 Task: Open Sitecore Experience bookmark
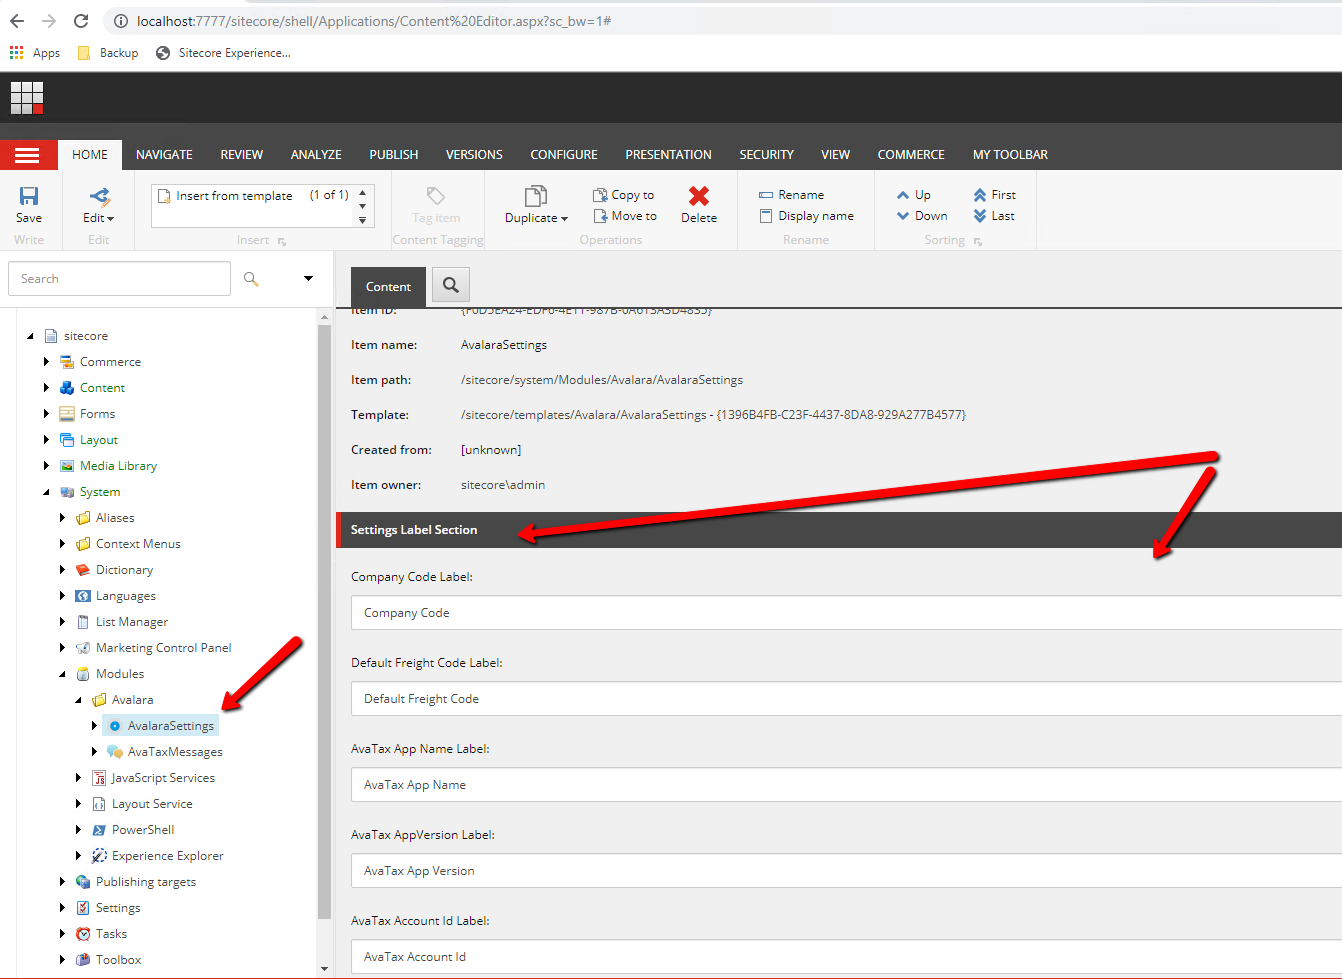(223, 53)
